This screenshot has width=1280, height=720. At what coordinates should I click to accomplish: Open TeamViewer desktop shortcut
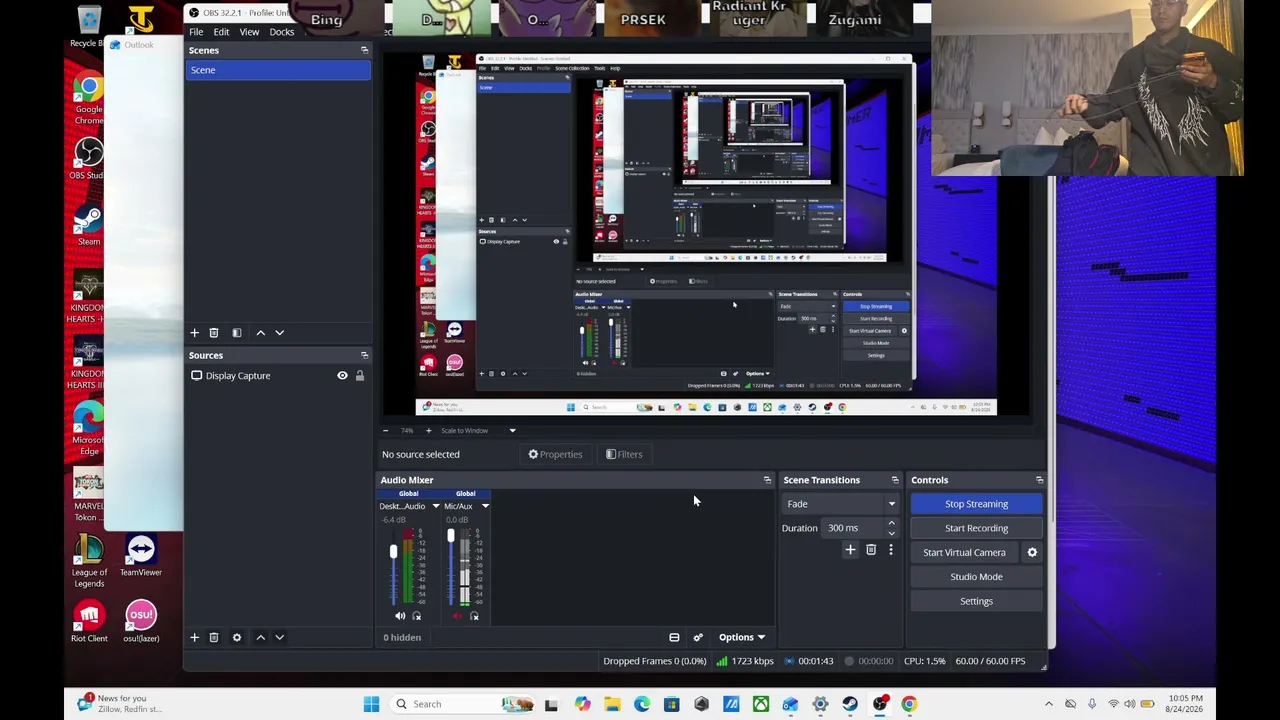(141, 556)
